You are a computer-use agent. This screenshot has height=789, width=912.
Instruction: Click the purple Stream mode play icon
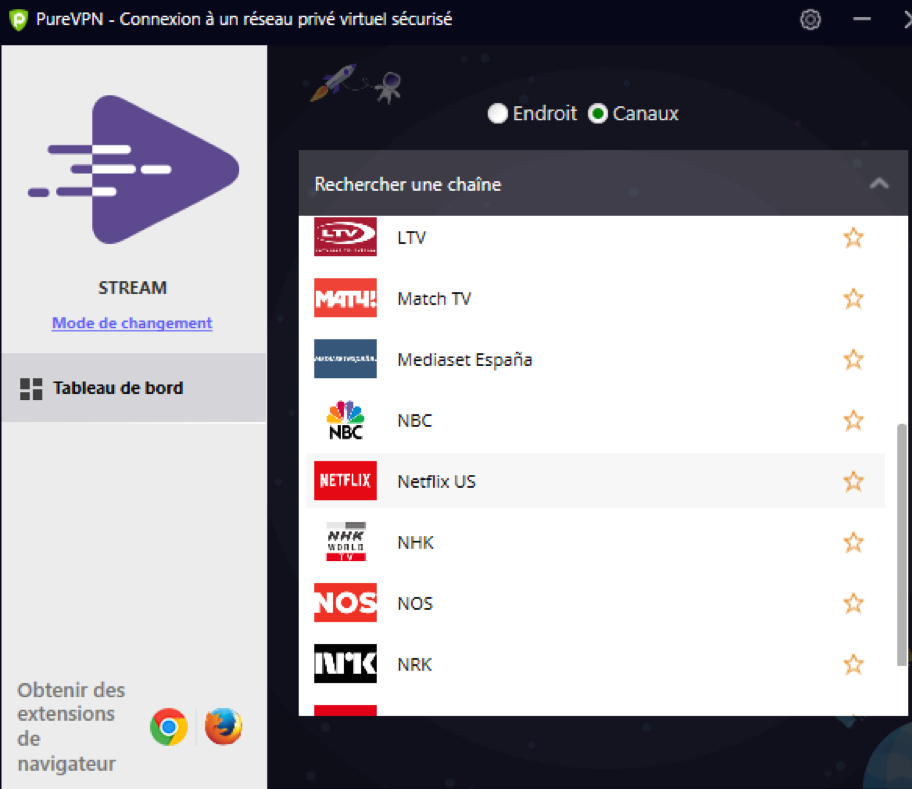coord(134,169)
